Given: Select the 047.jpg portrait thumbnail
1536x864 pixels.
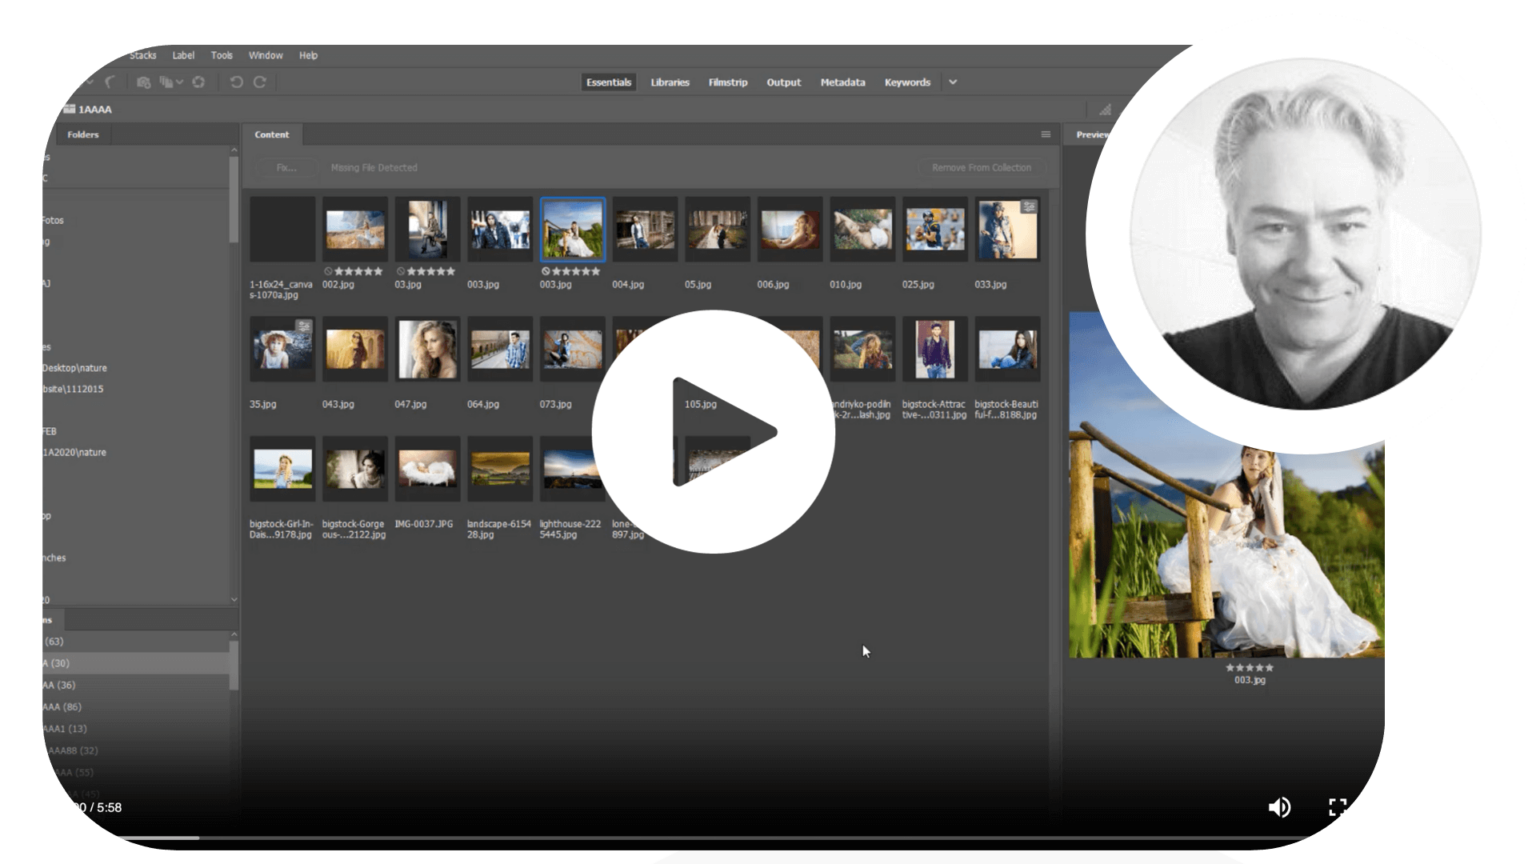Looking at the screenshot, I should (x=427, y=350).
